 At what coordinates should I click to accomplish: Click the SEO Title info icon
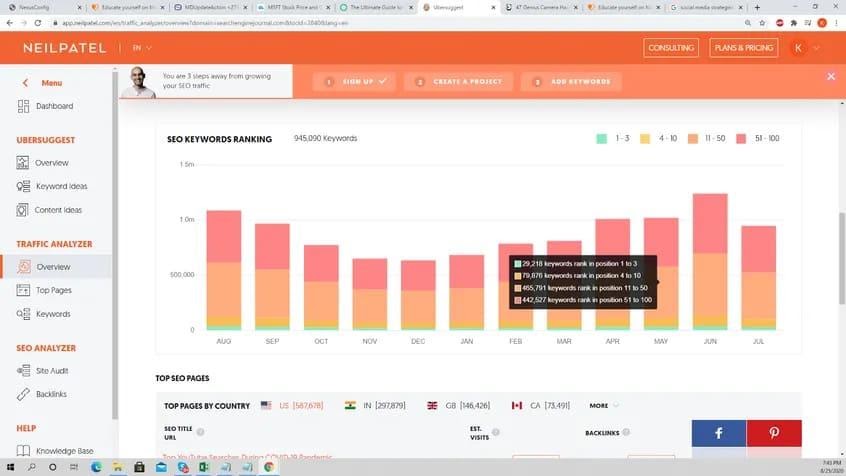coord(200,432)
